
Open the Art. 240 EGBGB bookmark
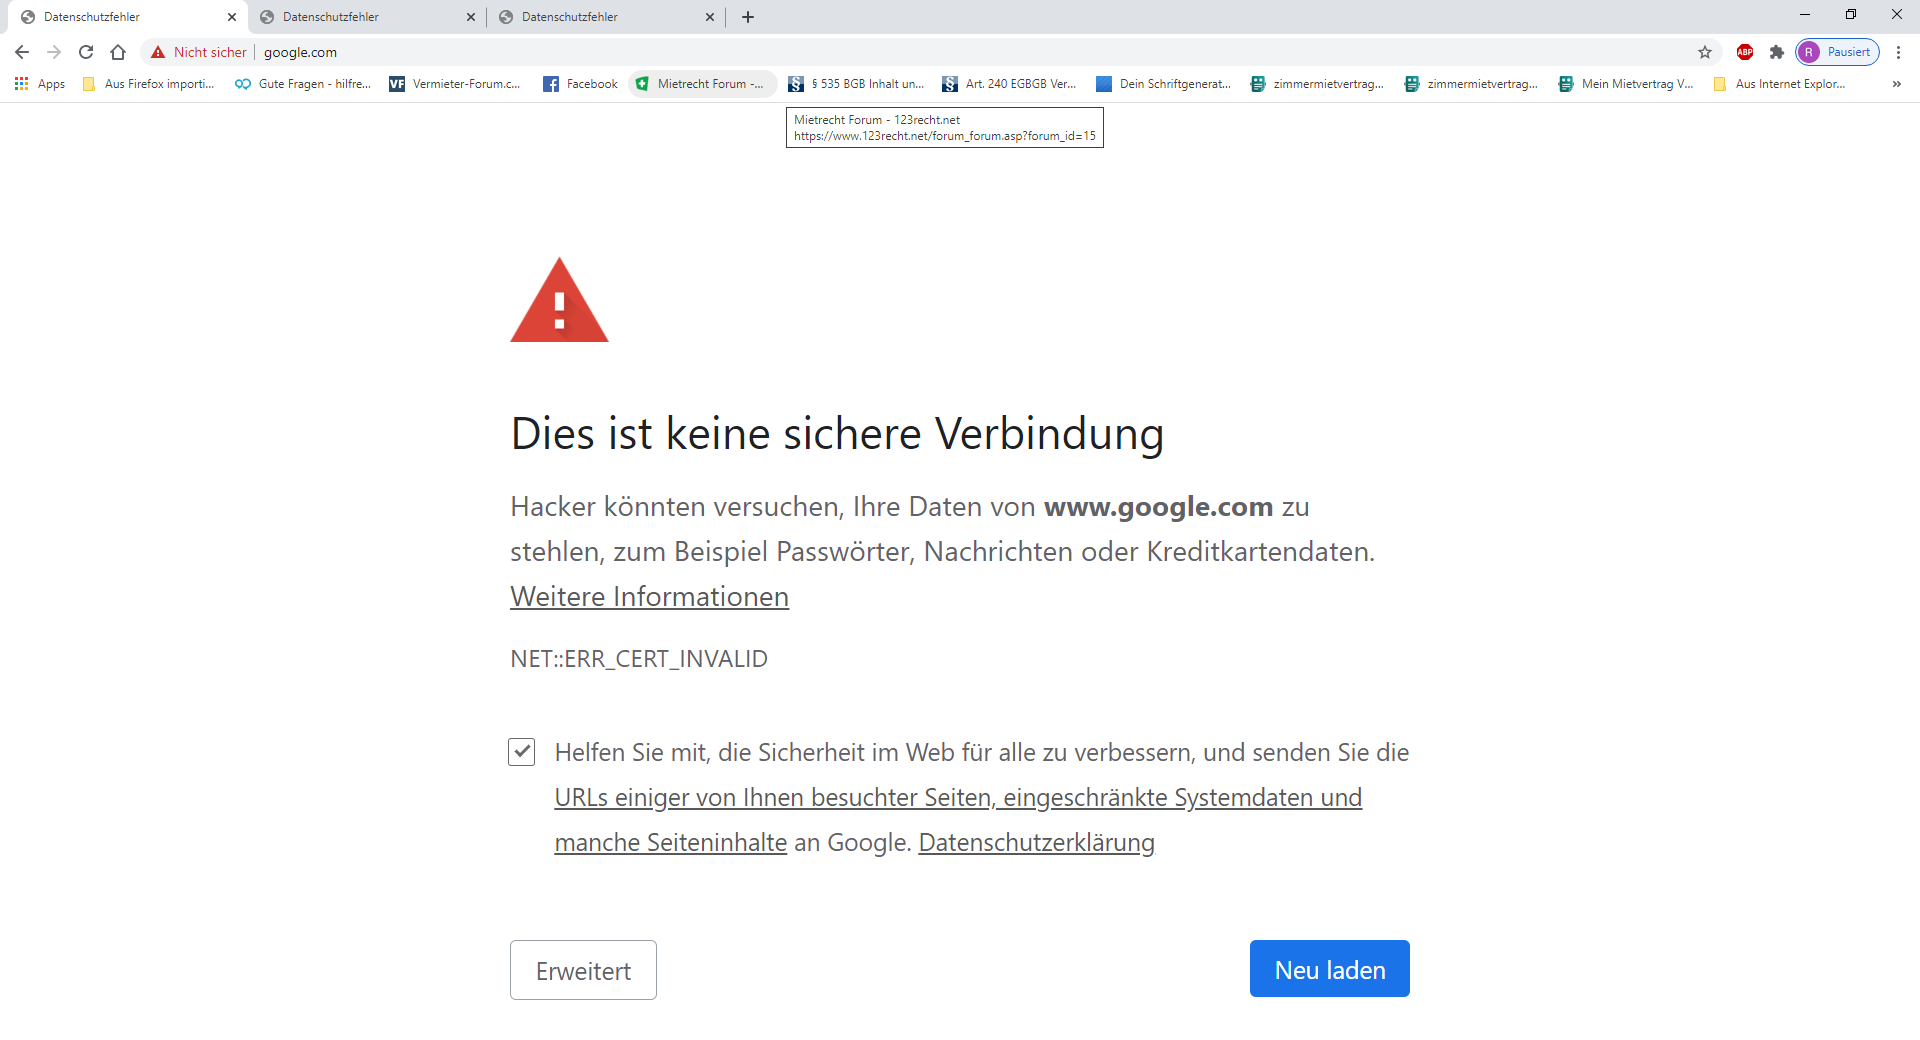pos(1011,84)
